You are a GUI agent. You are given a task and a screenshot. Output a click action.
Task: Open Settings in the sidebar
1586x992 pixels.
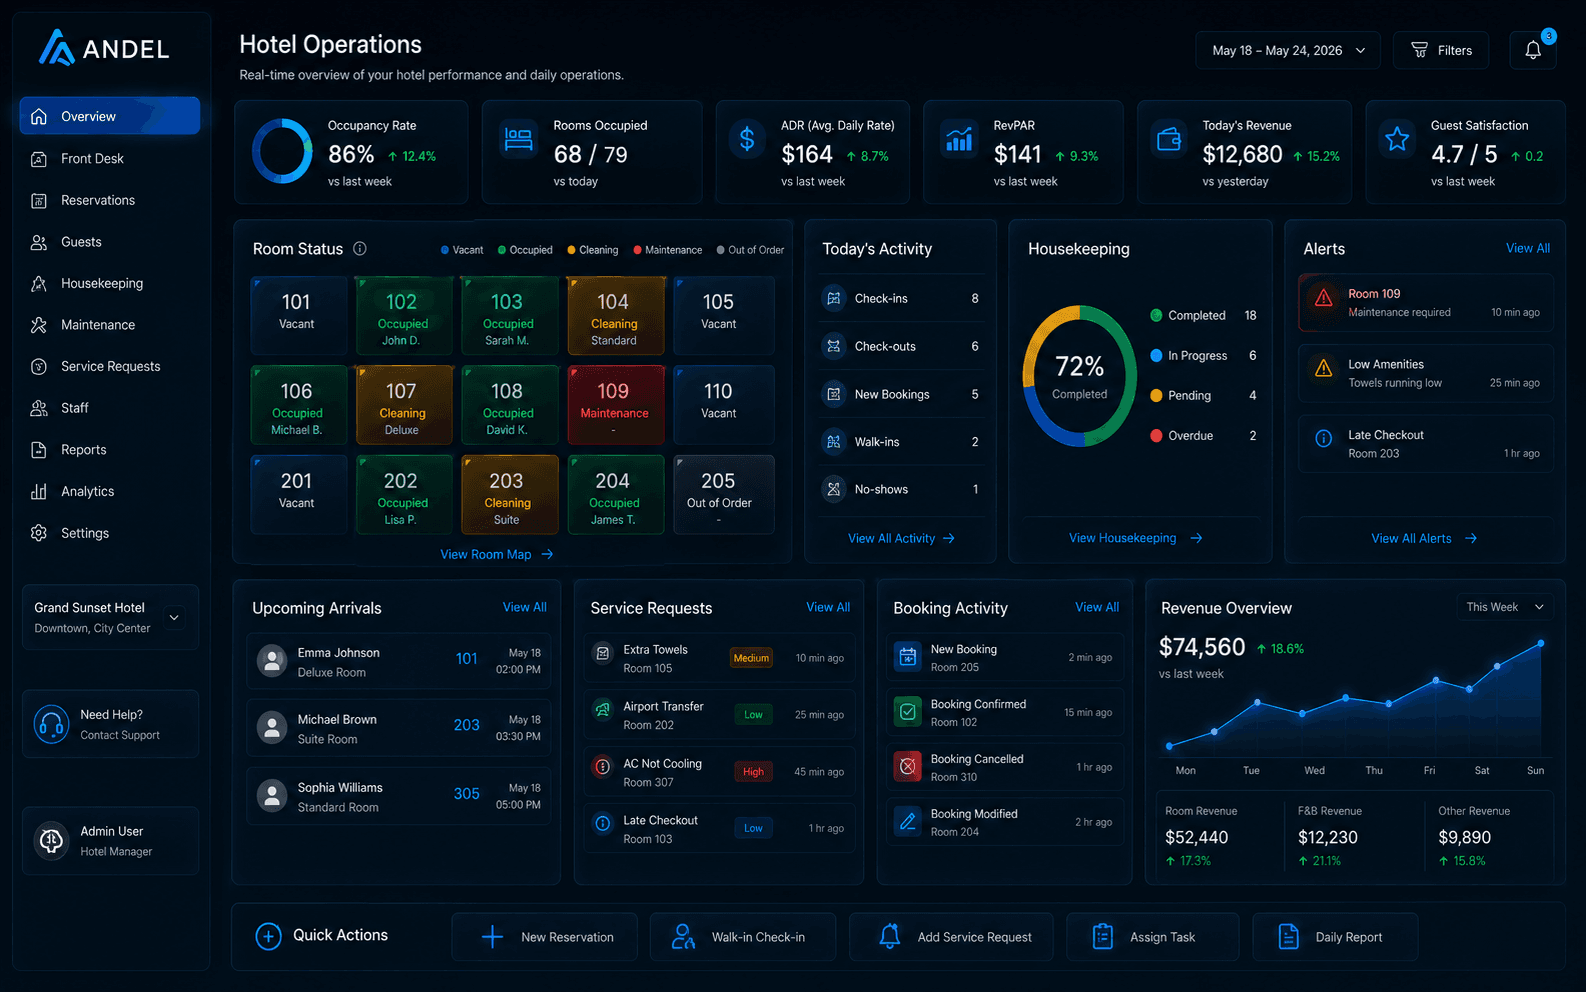tap(110, 533)
